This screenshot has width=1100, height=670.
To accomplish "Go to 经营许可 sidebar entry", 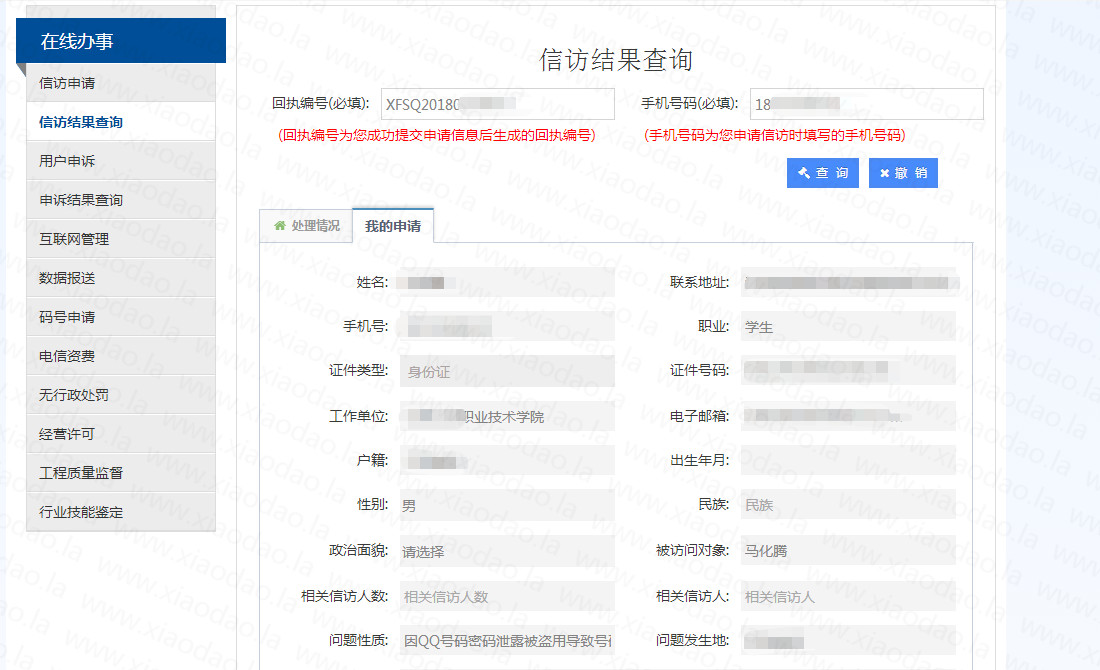I will pyautogui.click(x=121, y=434).
